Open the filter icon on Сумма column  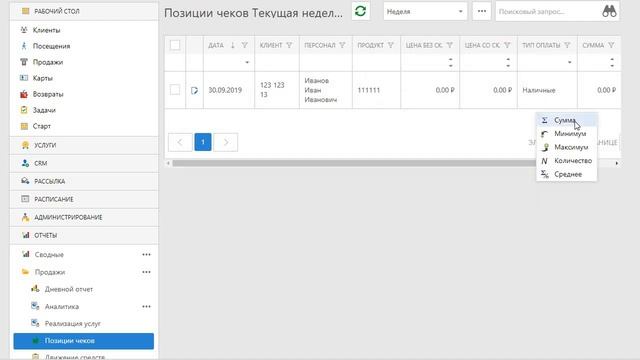(611, 45)
